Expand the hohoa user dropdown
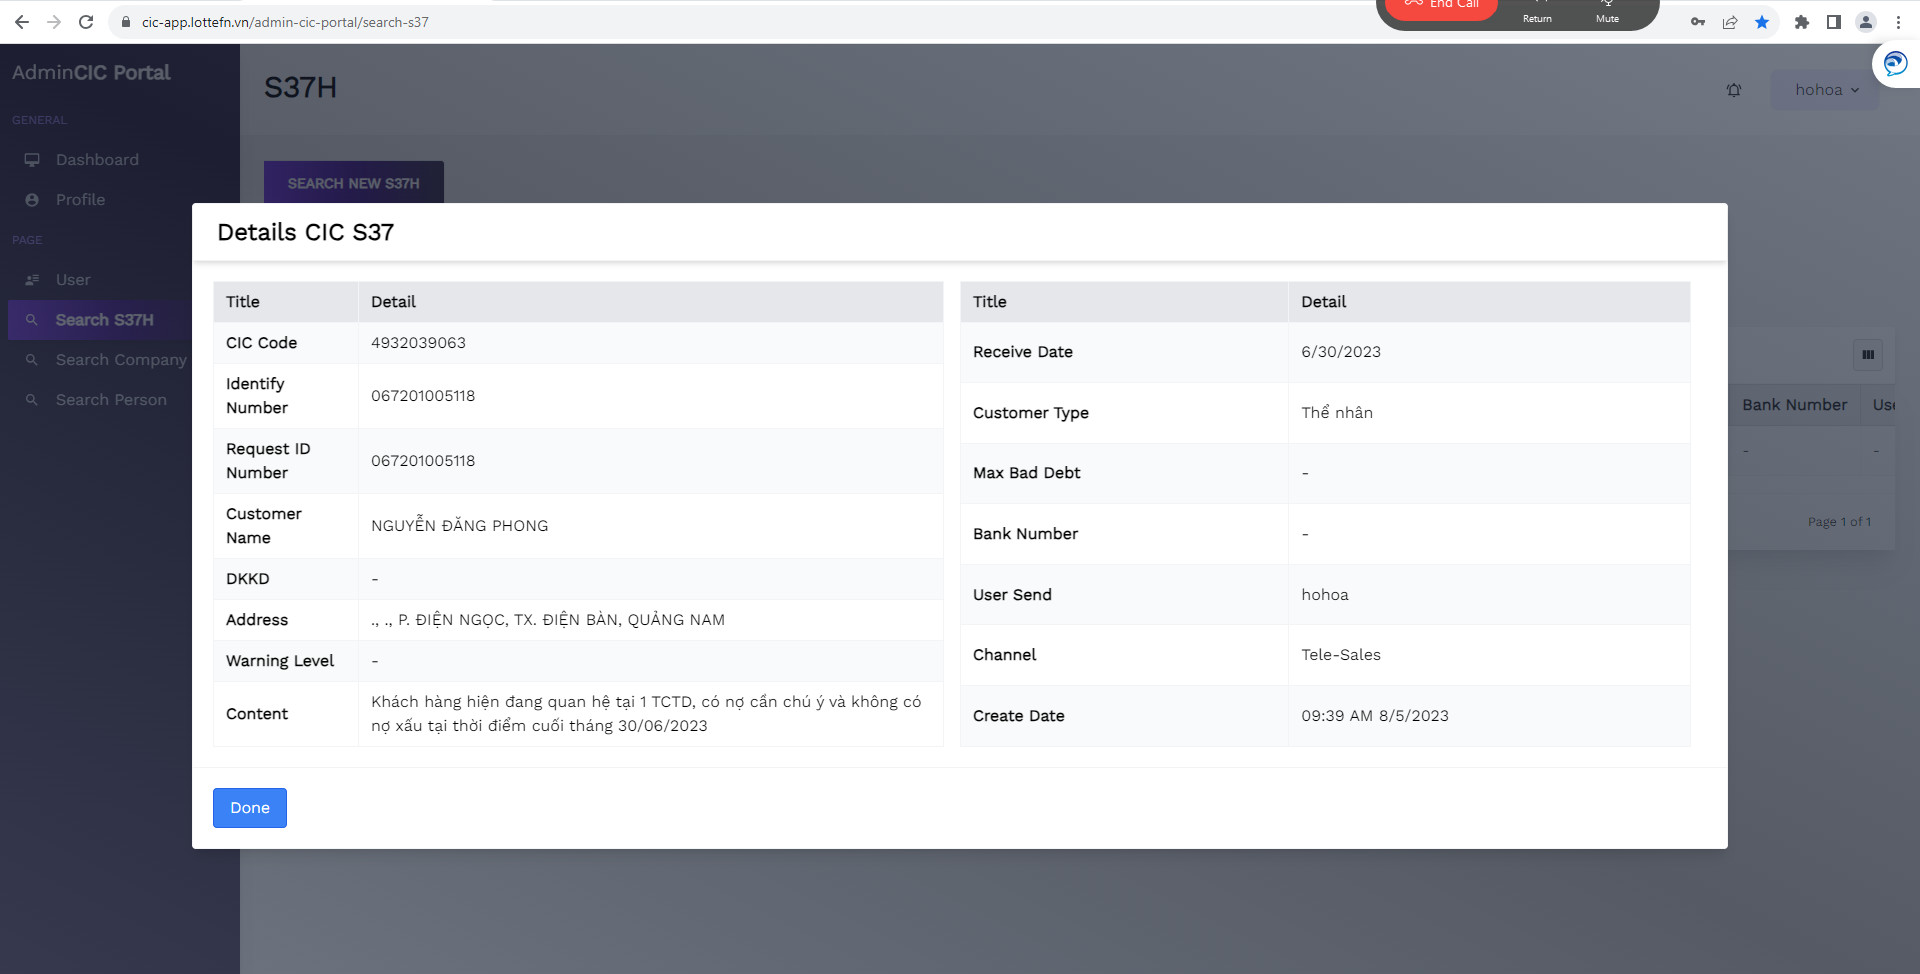The width and height of the screenshot is (1920, 974). pos(1826,90)
